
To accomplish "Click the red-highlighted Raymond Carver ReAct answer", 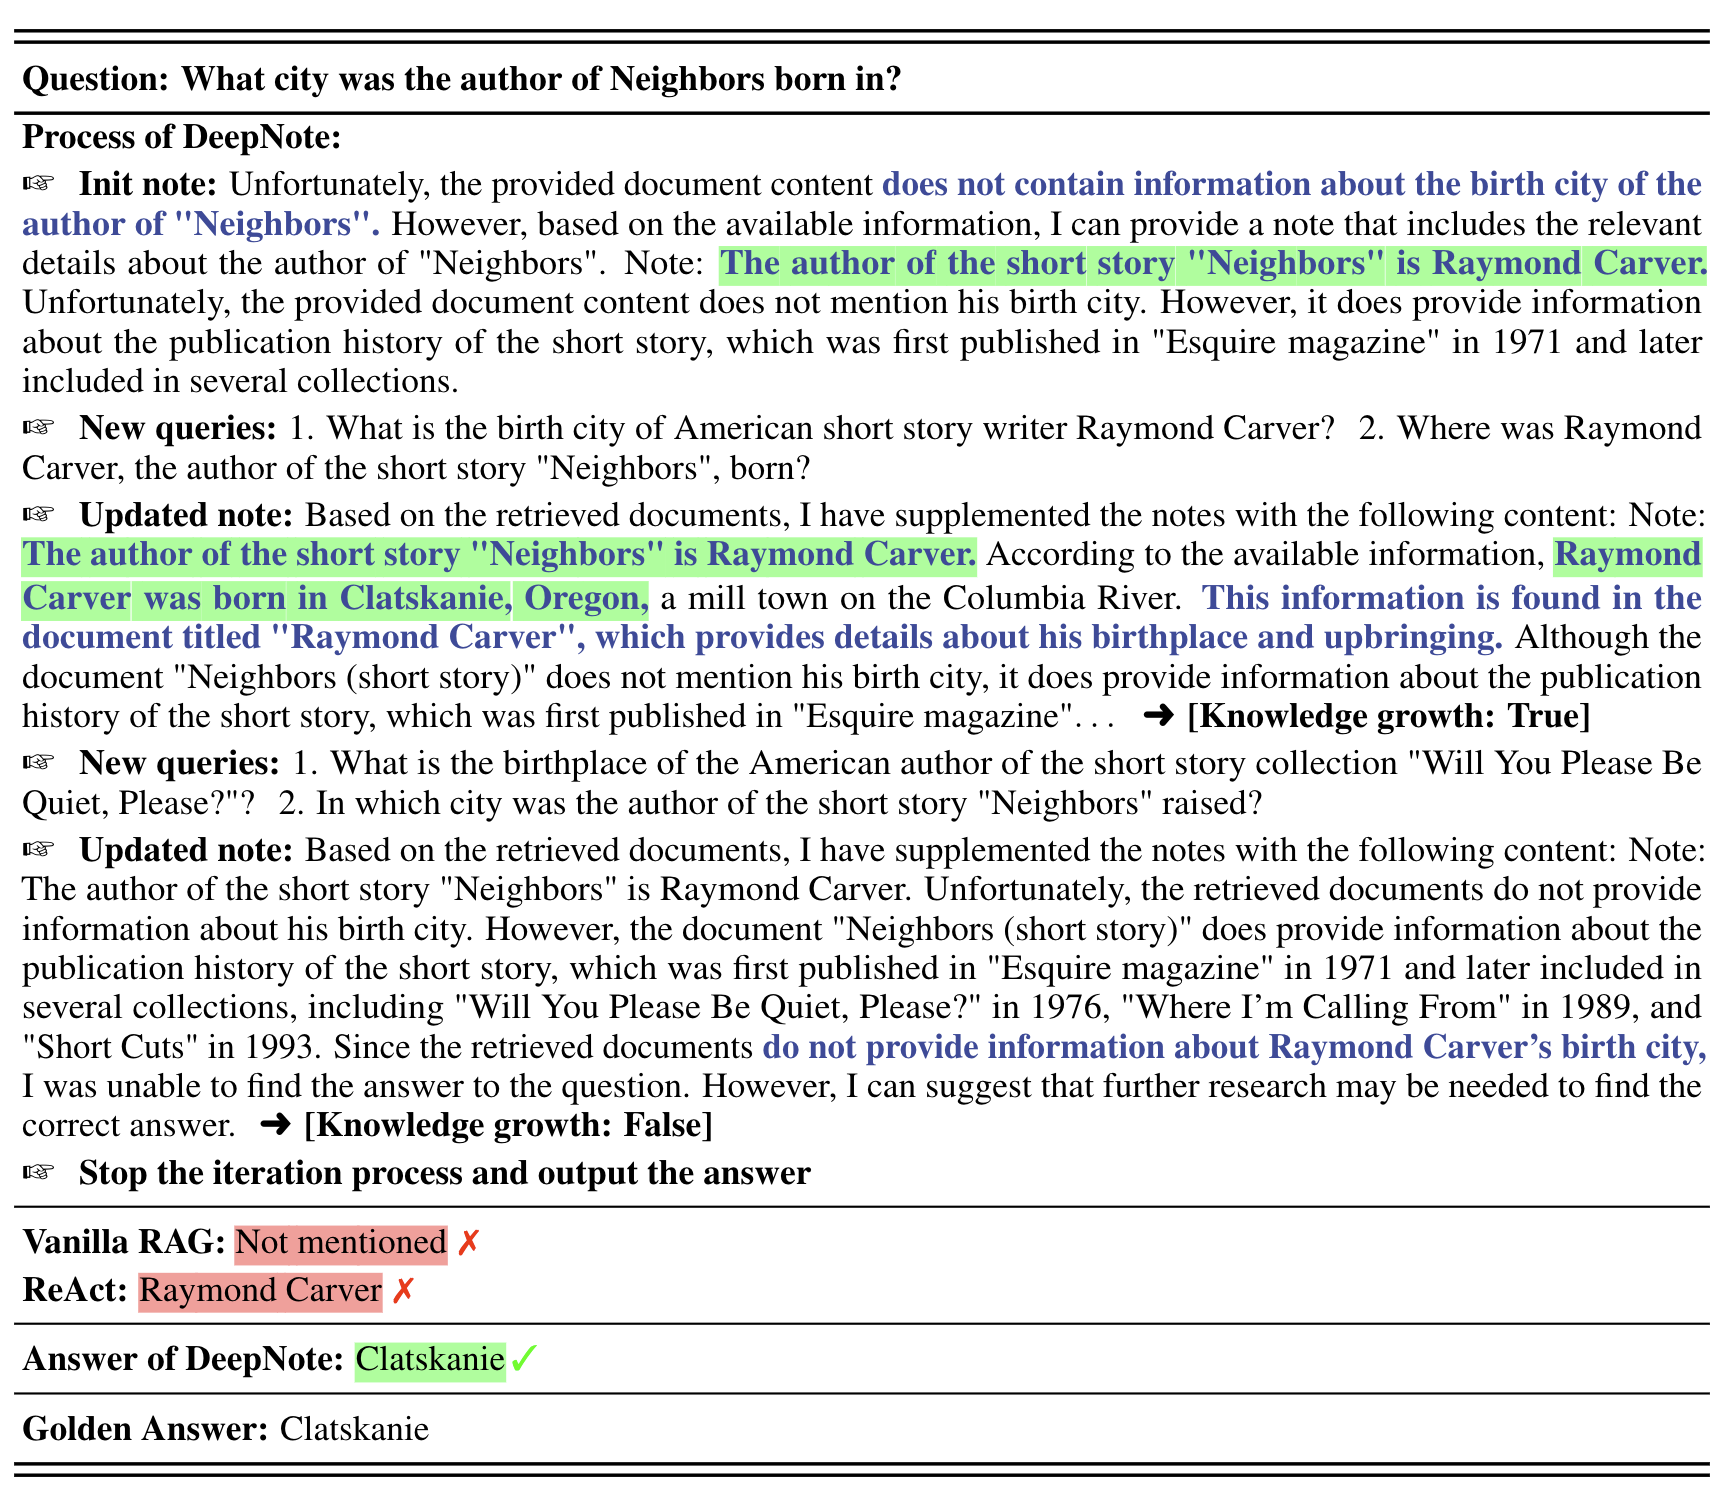I will point(260,1291).
